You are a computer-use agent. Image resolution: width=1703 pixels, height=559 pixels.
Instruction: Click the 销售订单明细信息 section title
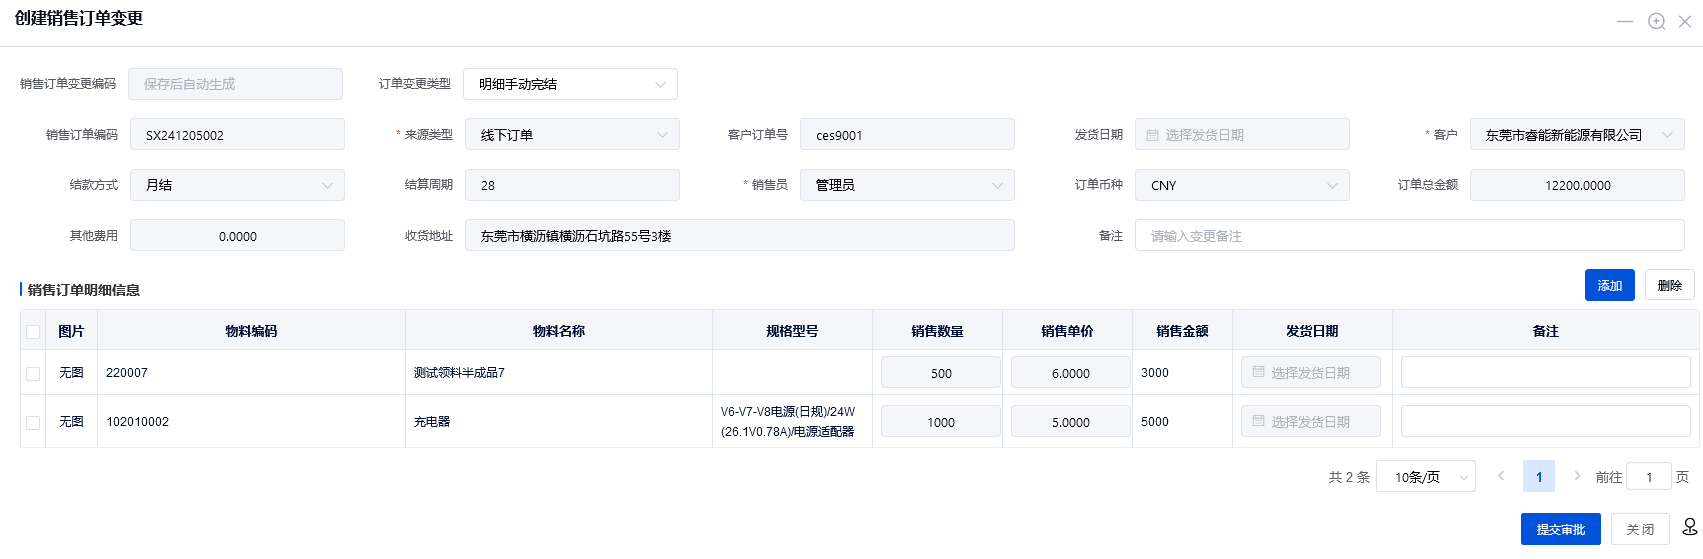[84, 290]
